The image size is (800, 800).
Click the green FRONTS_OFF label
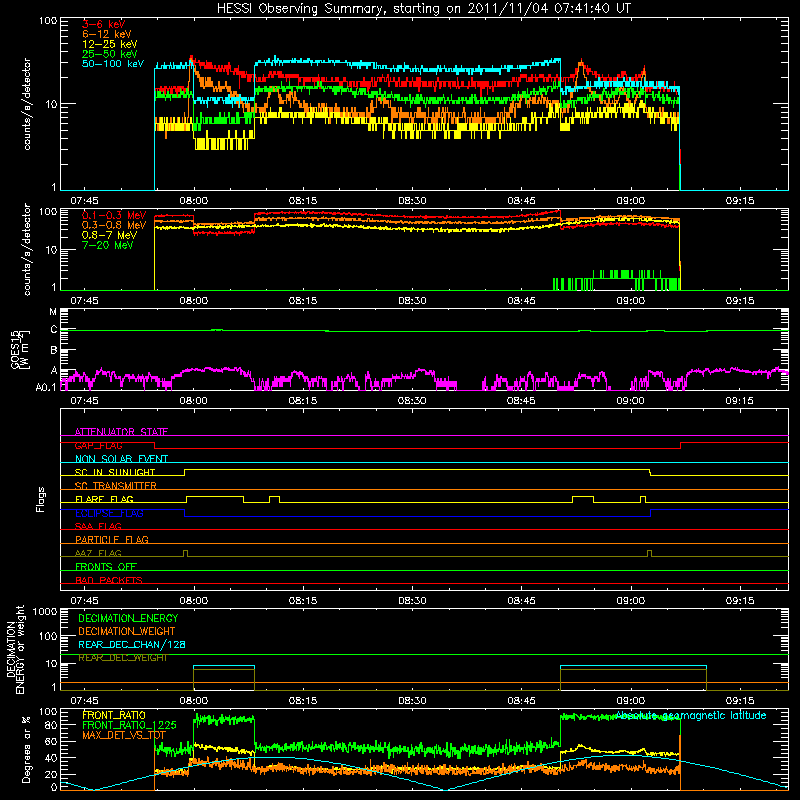tap(106, 566)
